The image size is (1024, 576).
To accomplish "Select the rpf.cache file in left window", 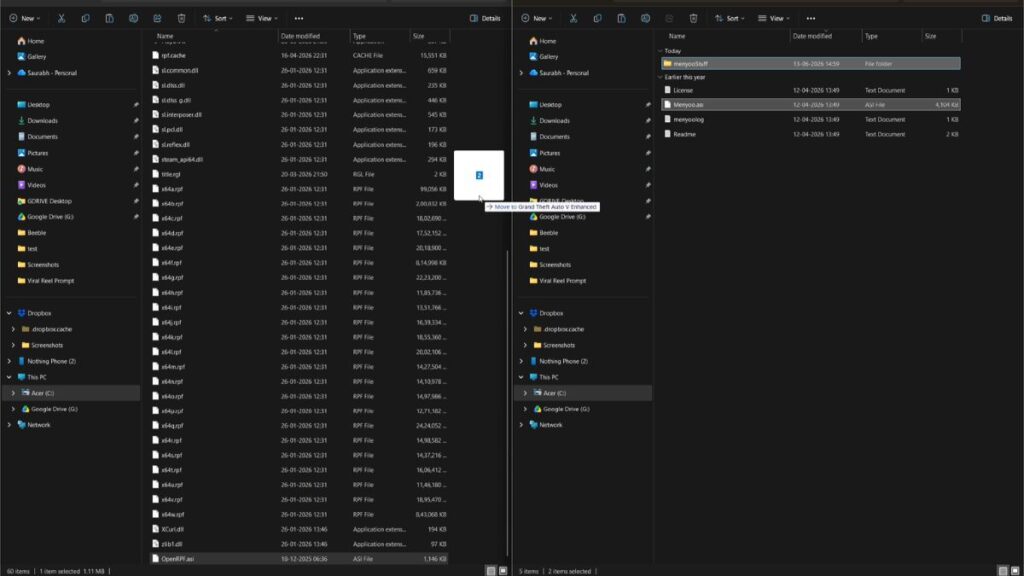I will 299,56.
